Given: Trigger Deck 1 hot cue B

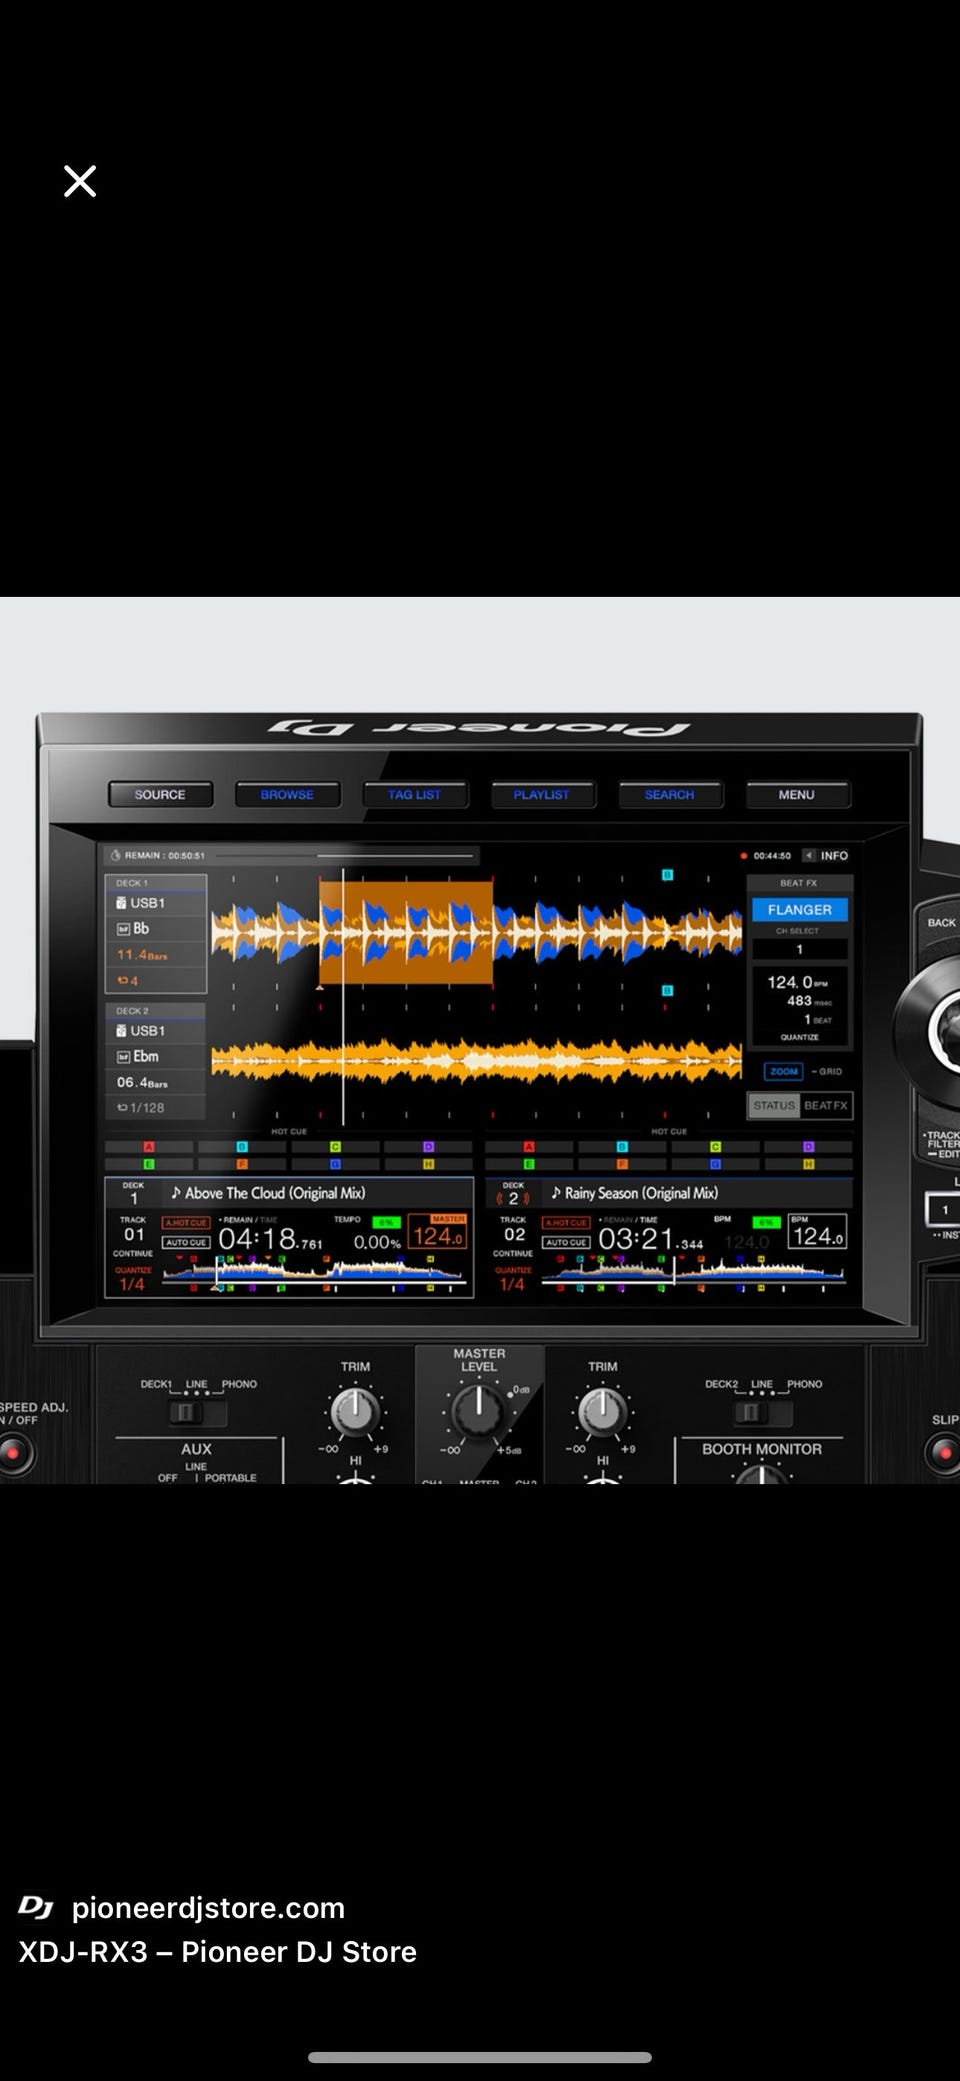Looking at the screenshot, I should pyautogui.click(x=242, y=1147).
